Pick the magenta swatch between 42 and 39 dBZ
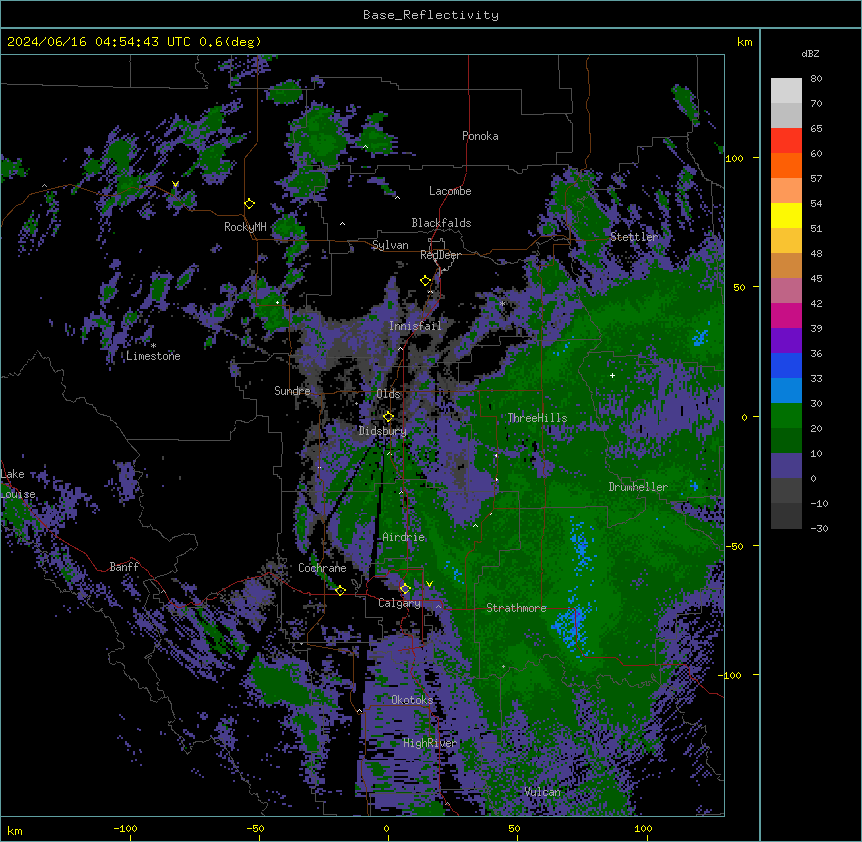Viewport: 862px width, 842px height. (x=786, y=315)
